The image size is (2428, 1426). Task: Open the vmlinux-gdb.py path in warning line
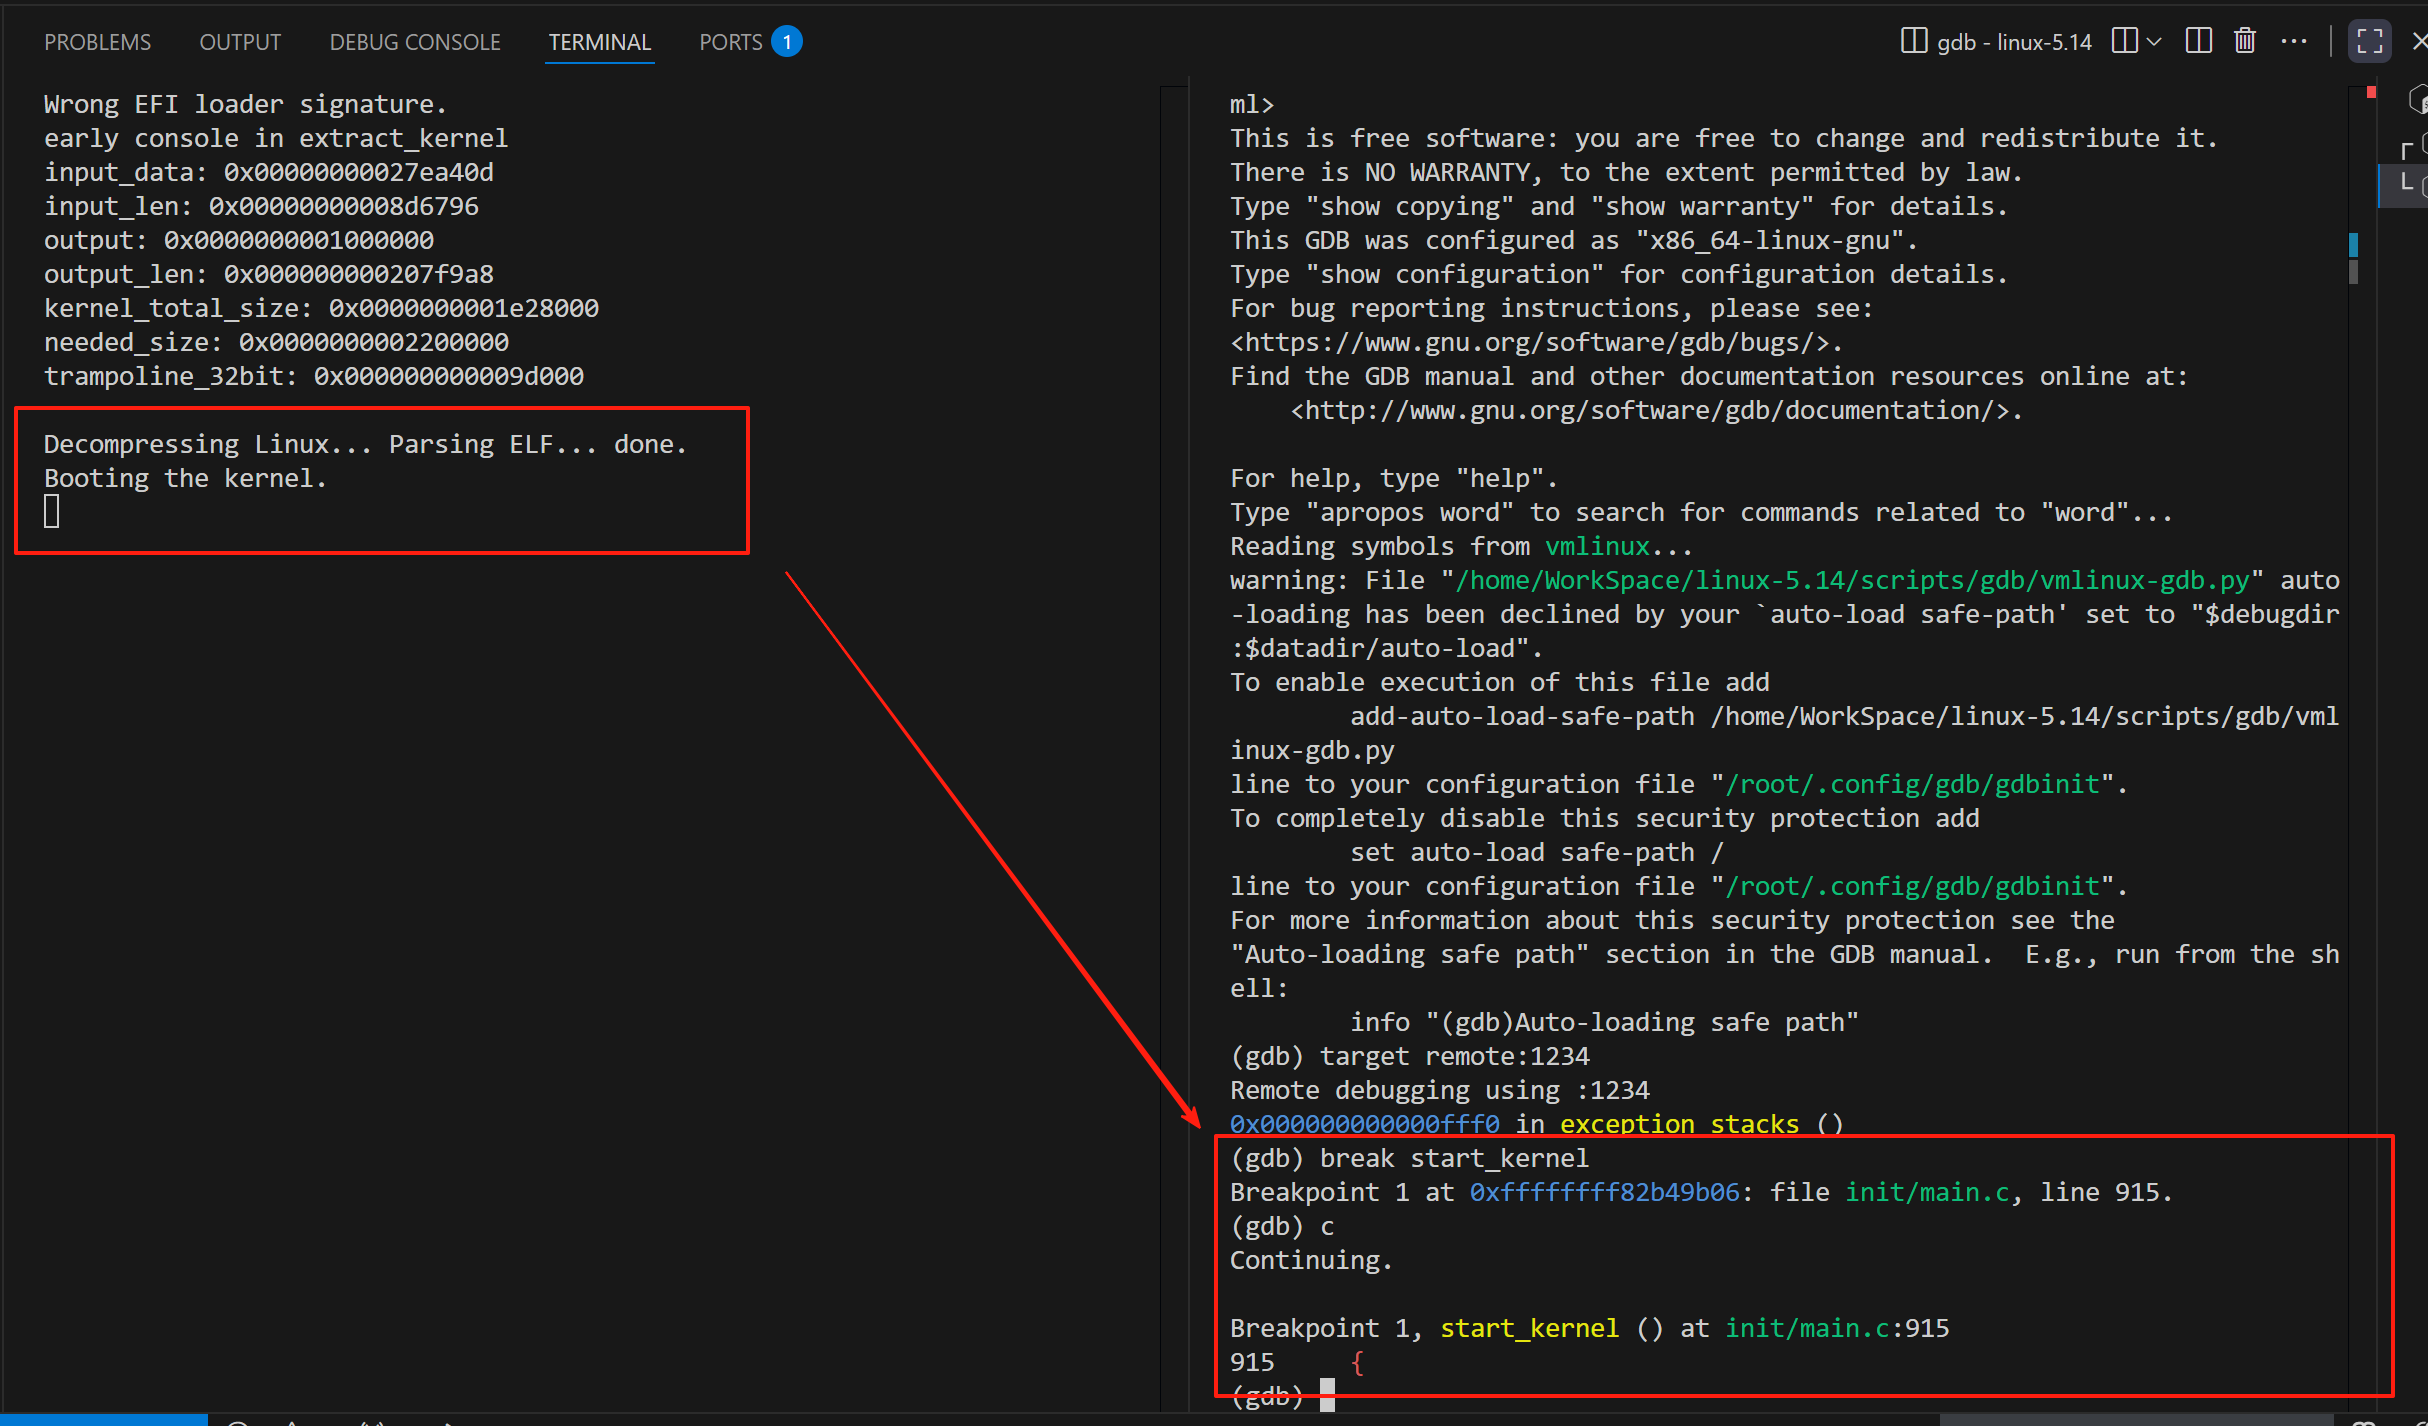(x=1852, y=581)
